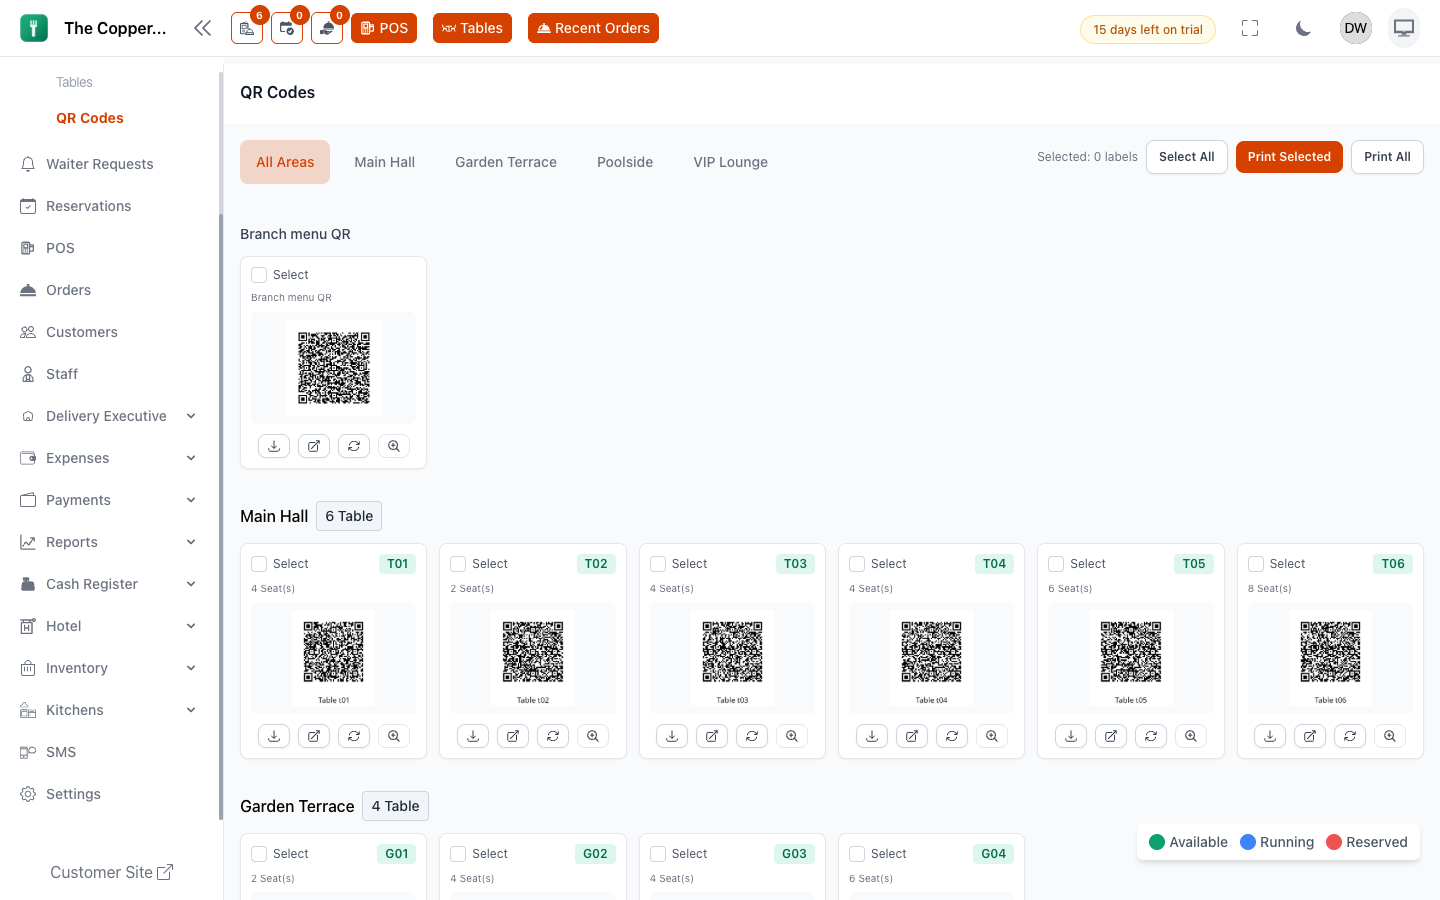Zoom into table T06 QR code
1440x900 pixels.
(x=1390, y=736)
